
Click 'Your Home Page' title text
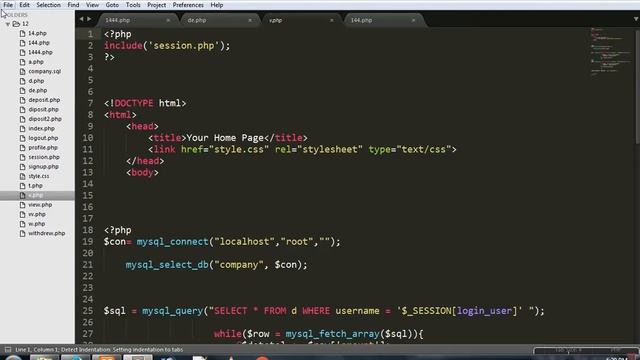pos(225,138)
